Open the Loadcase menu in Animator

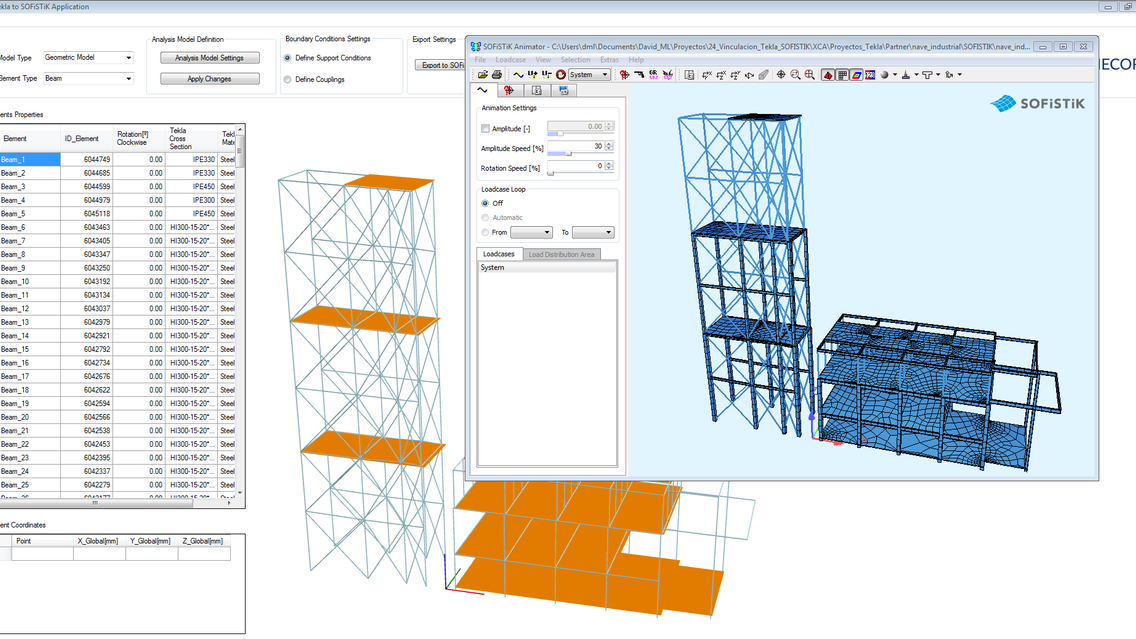(x=511, y=59)
